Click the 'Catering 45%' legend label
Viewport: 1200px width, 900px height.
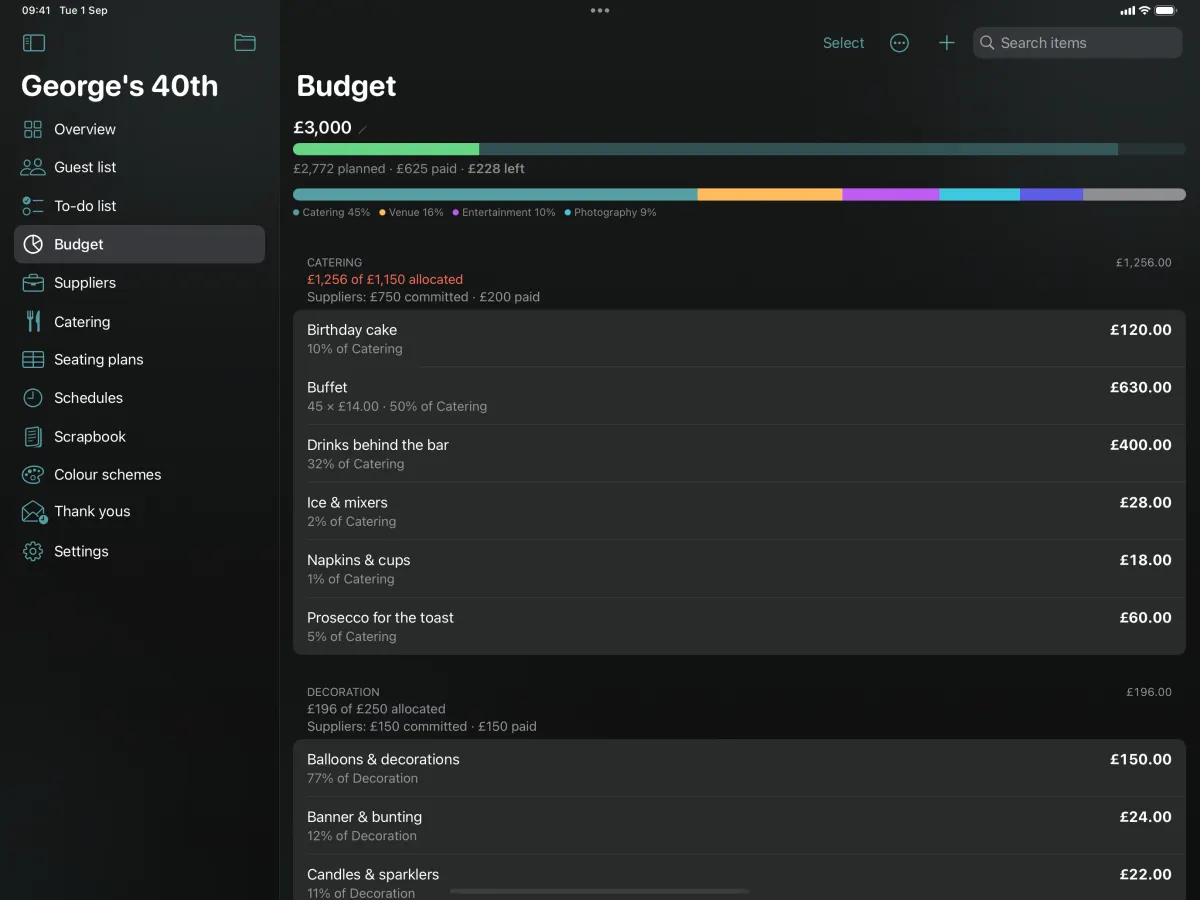332,212
